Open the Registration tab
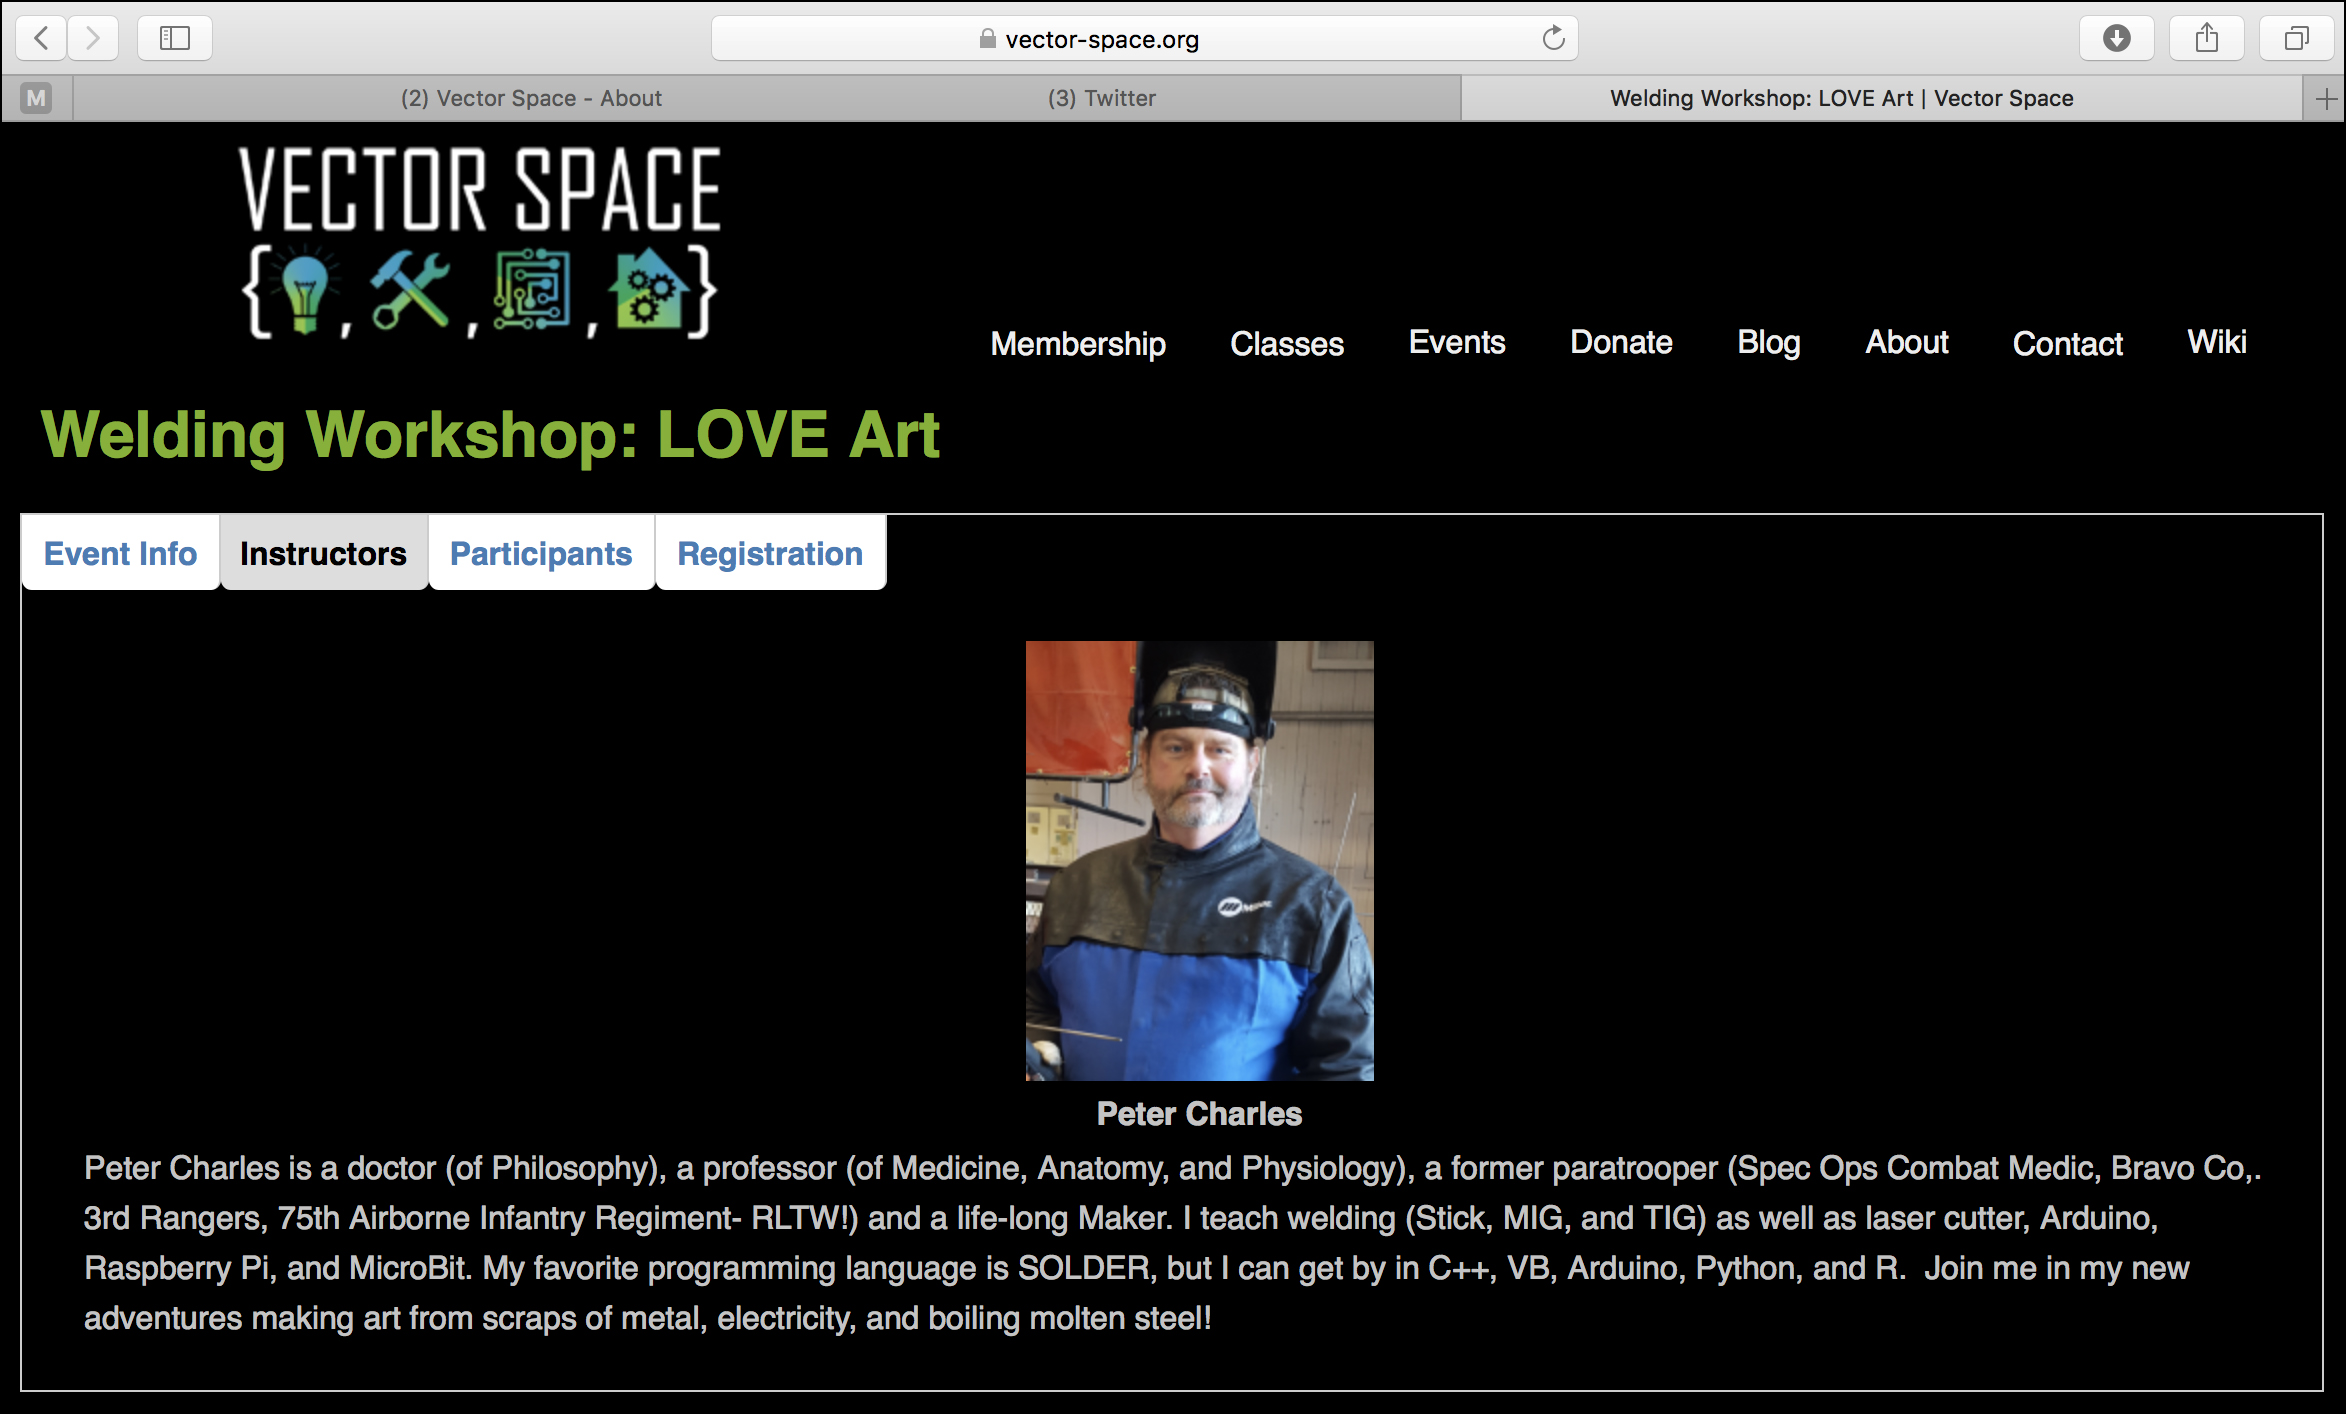 (770, 553)
